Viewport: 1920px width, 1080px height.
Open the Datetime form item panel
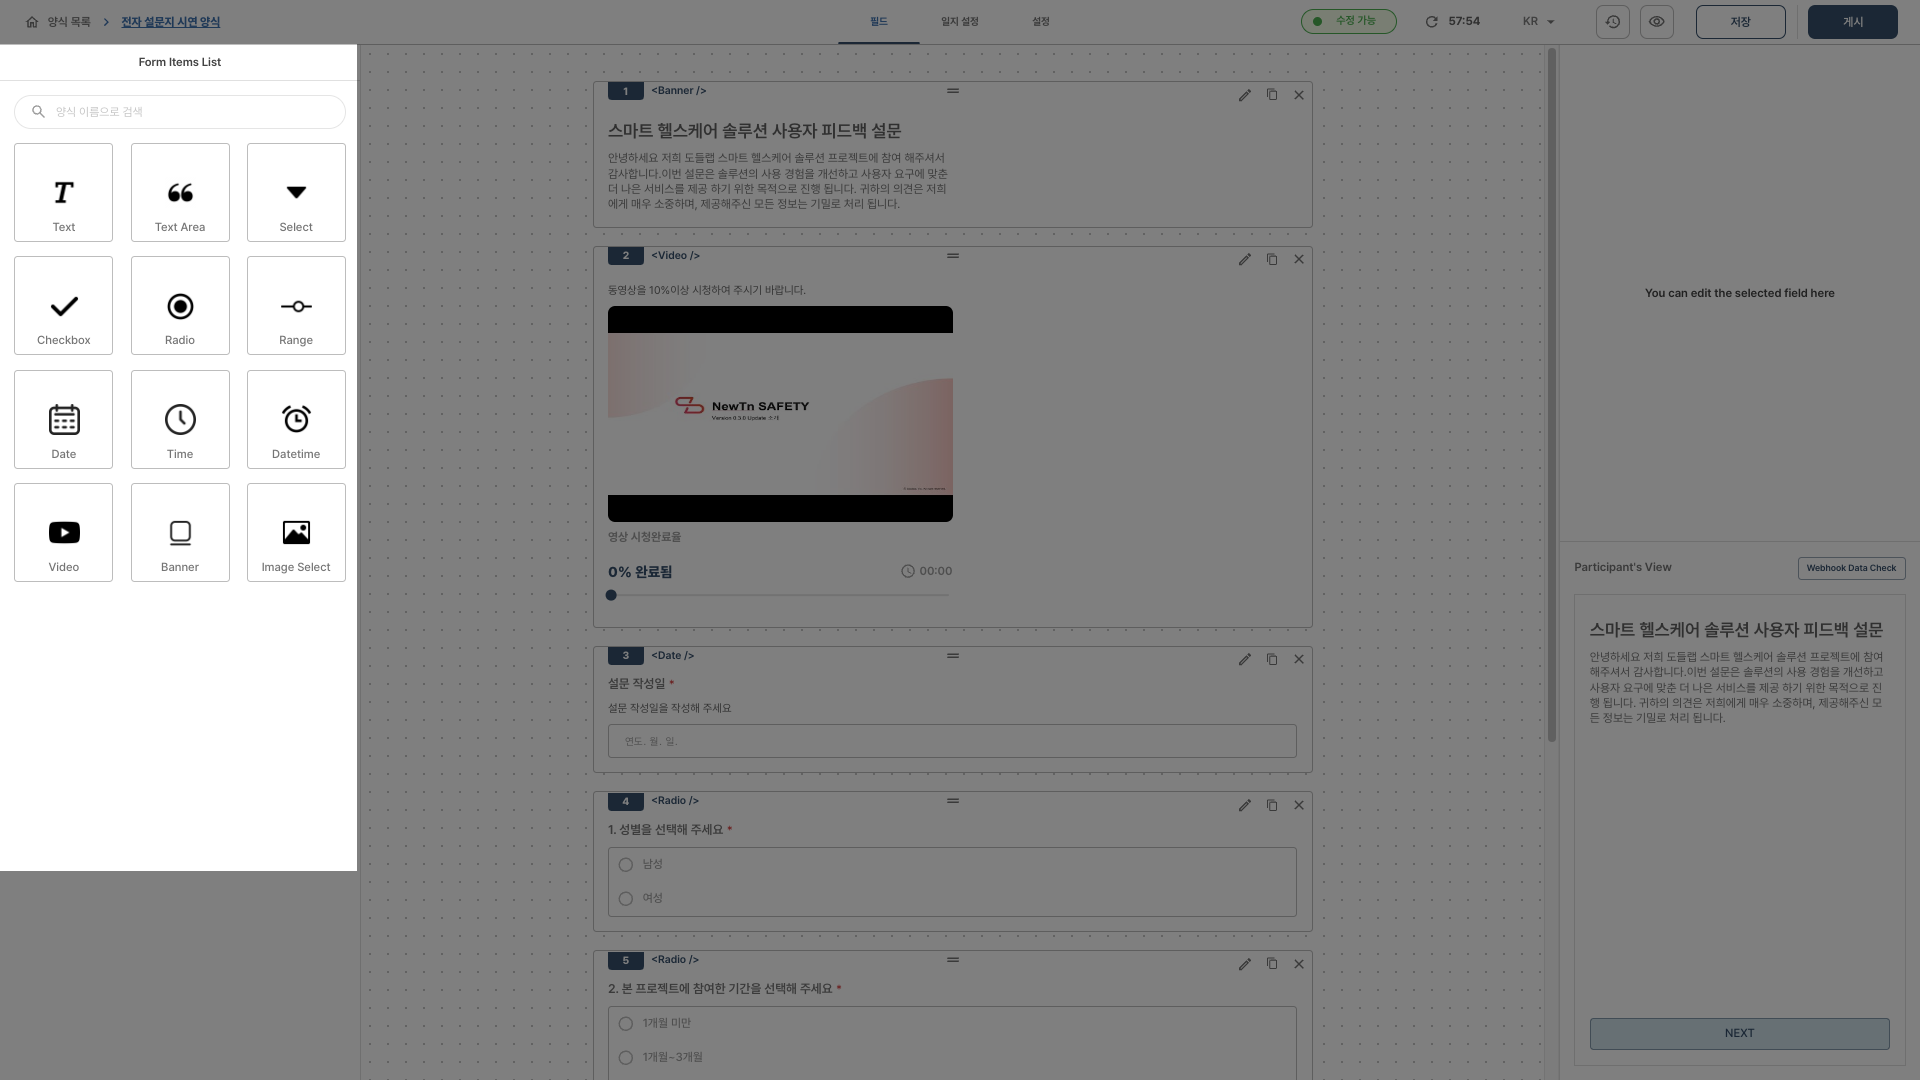[x=295, y=418]
